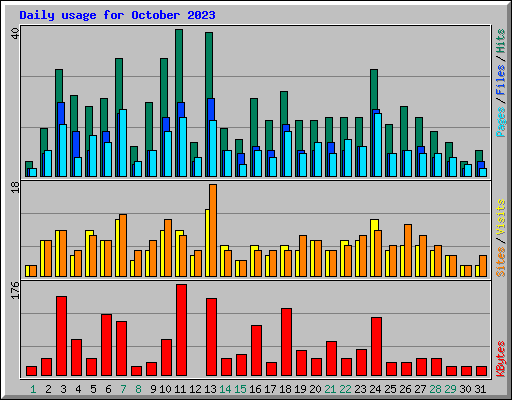The image size is (512, 400).
Task: Click the orange visits bar for day 10
Action: pos(168,248)
